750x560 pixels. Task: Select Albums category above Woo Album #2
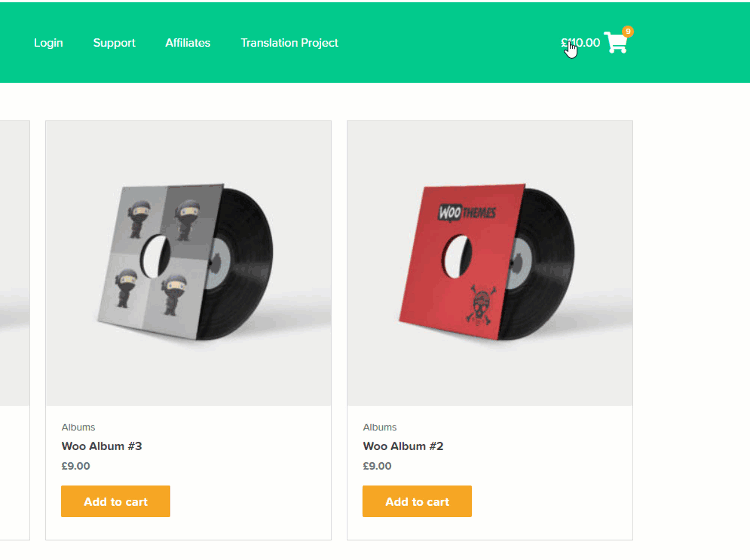[380, 427]
